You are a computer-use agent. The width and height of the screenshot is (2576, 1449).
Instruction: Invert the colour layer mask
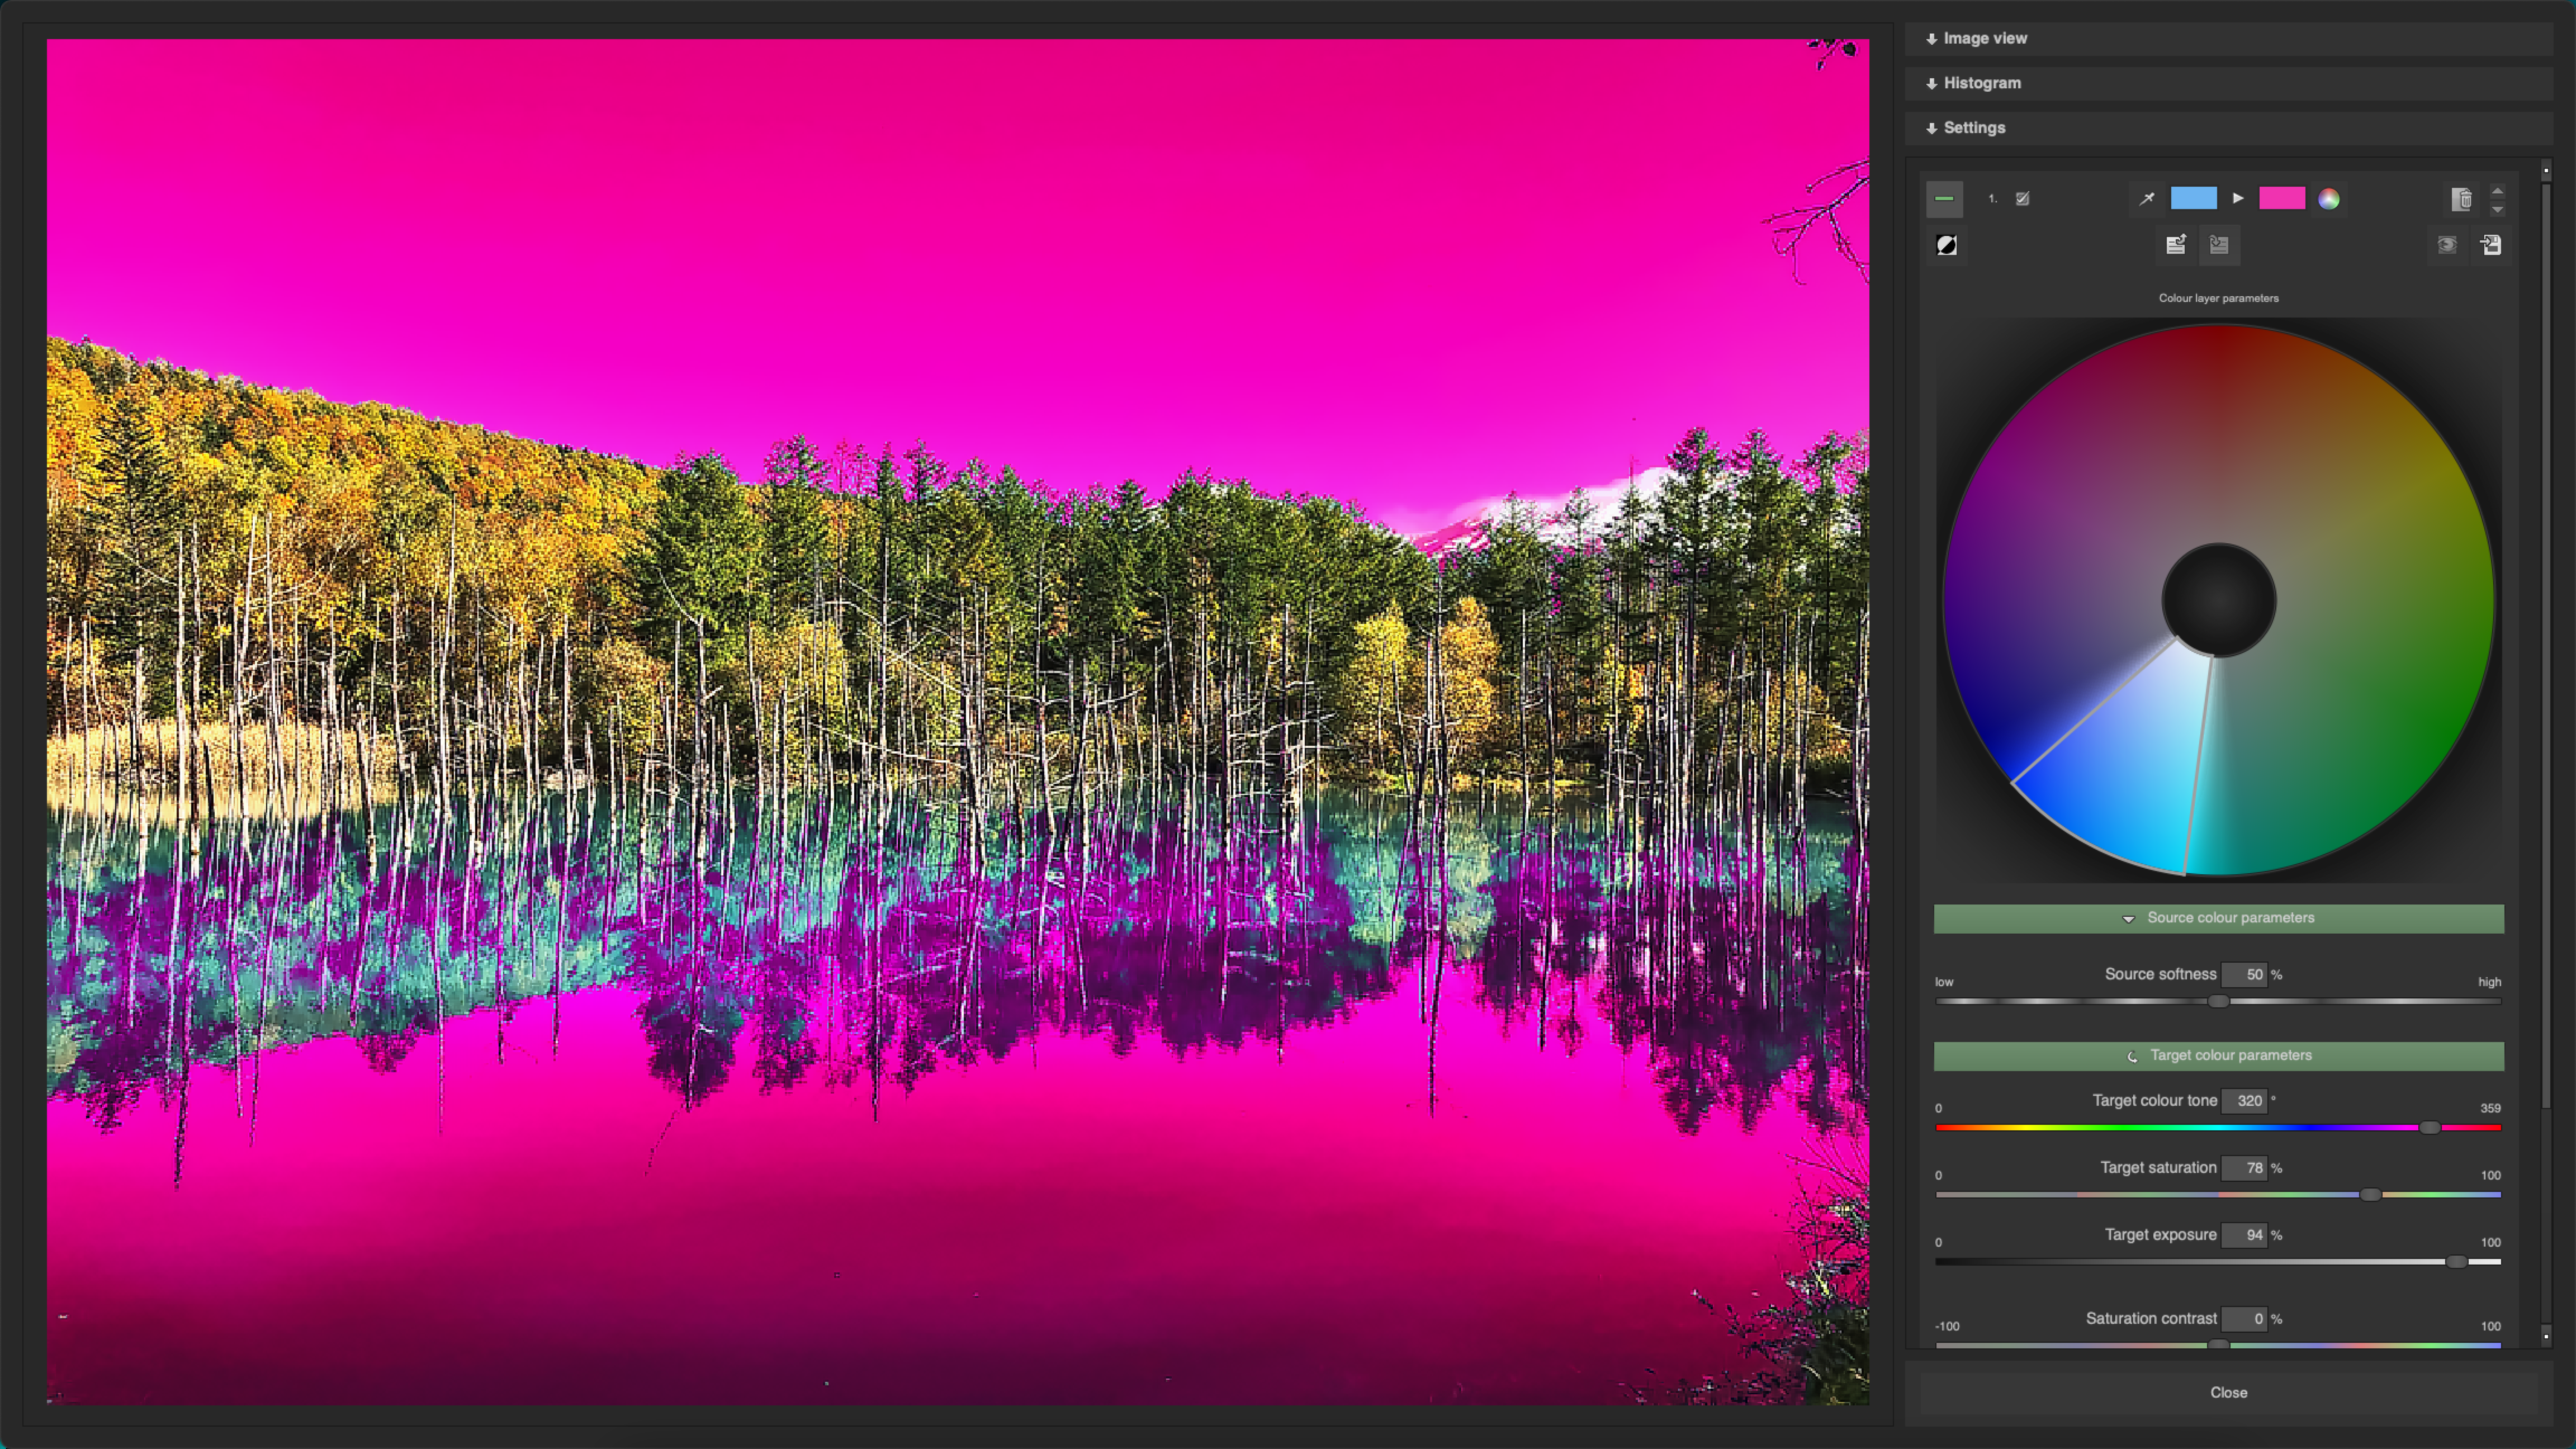point(1947,246)
